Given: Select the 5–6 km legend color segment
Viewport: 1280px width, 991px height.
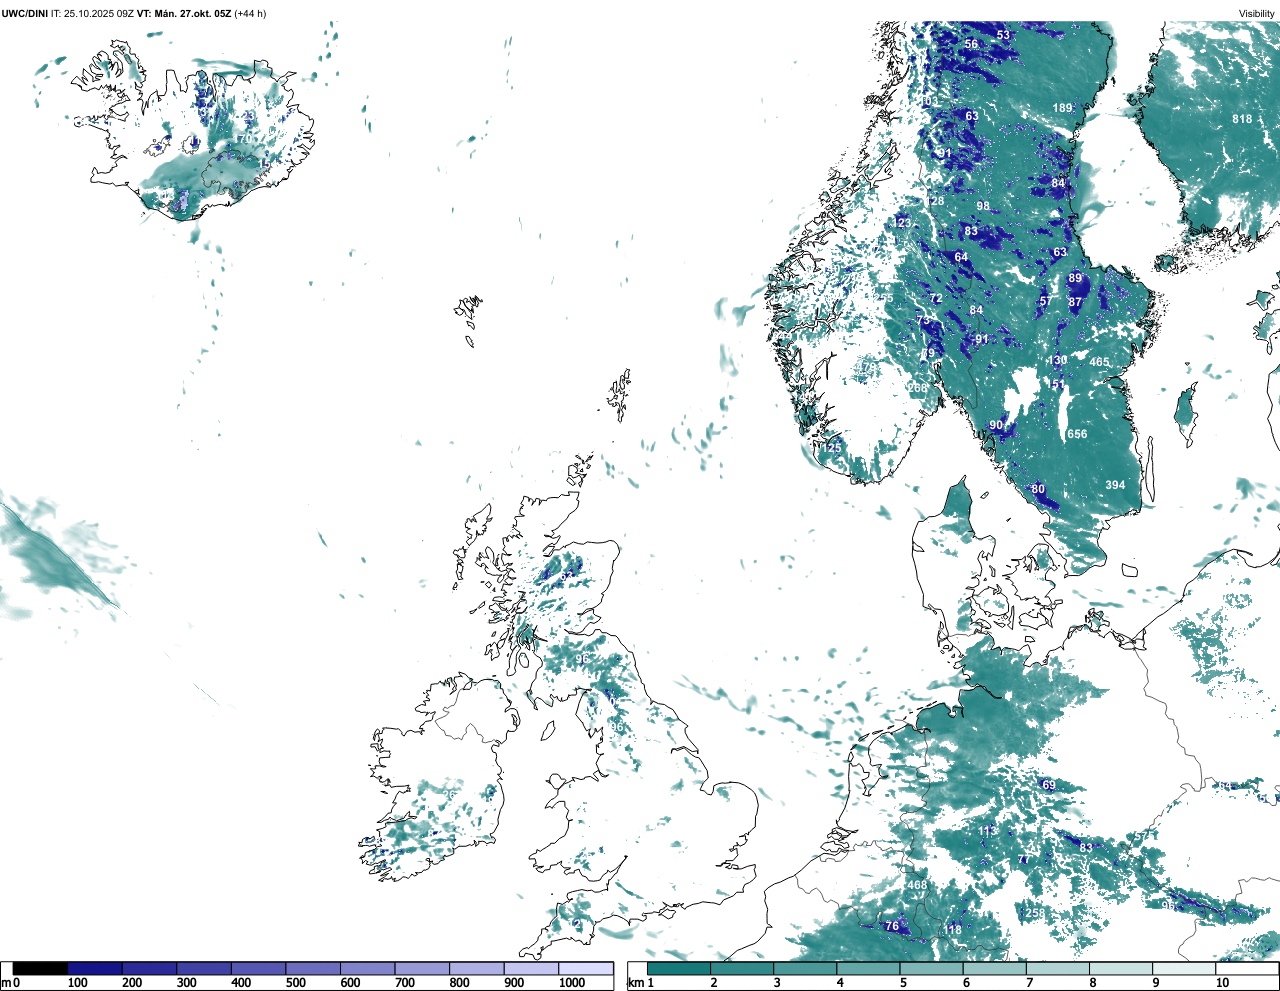Looking at the screenshot, I should (932, 969).
